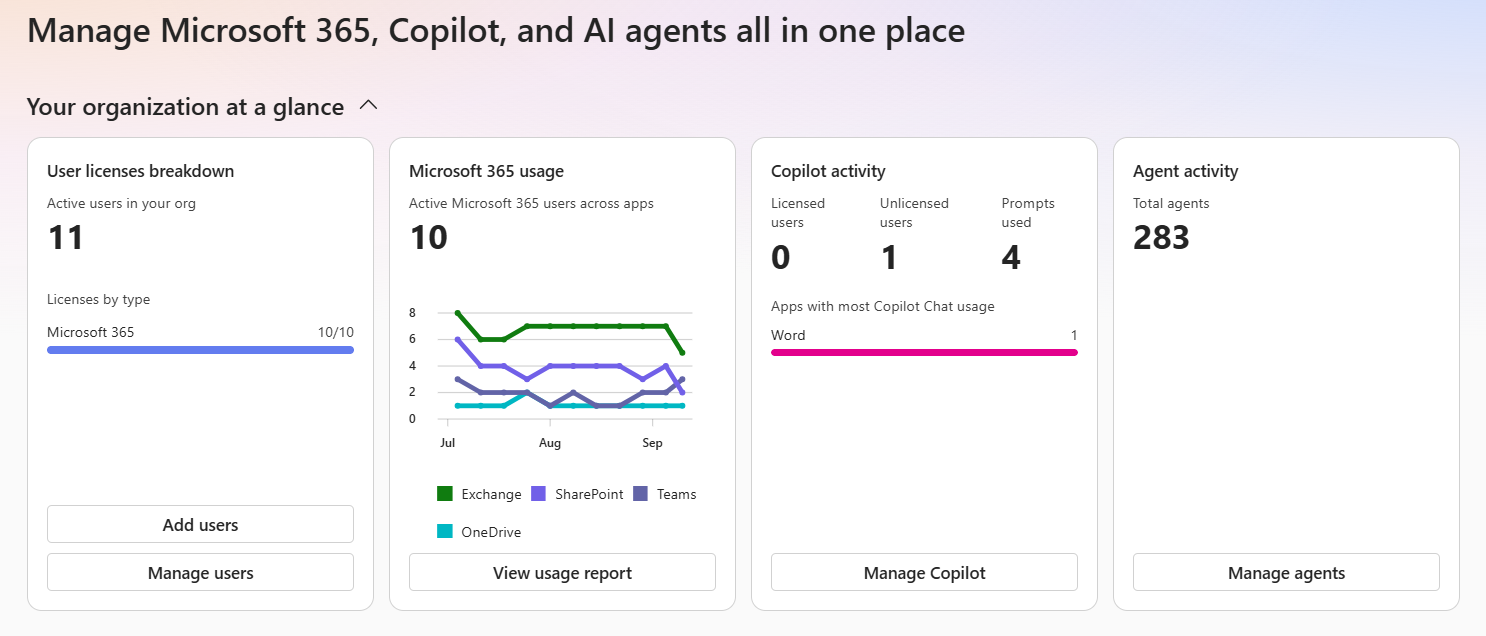Click the "Sep" axis label on chart
This screenshot has height=636, width=1486.
click(x=652, y=443)
